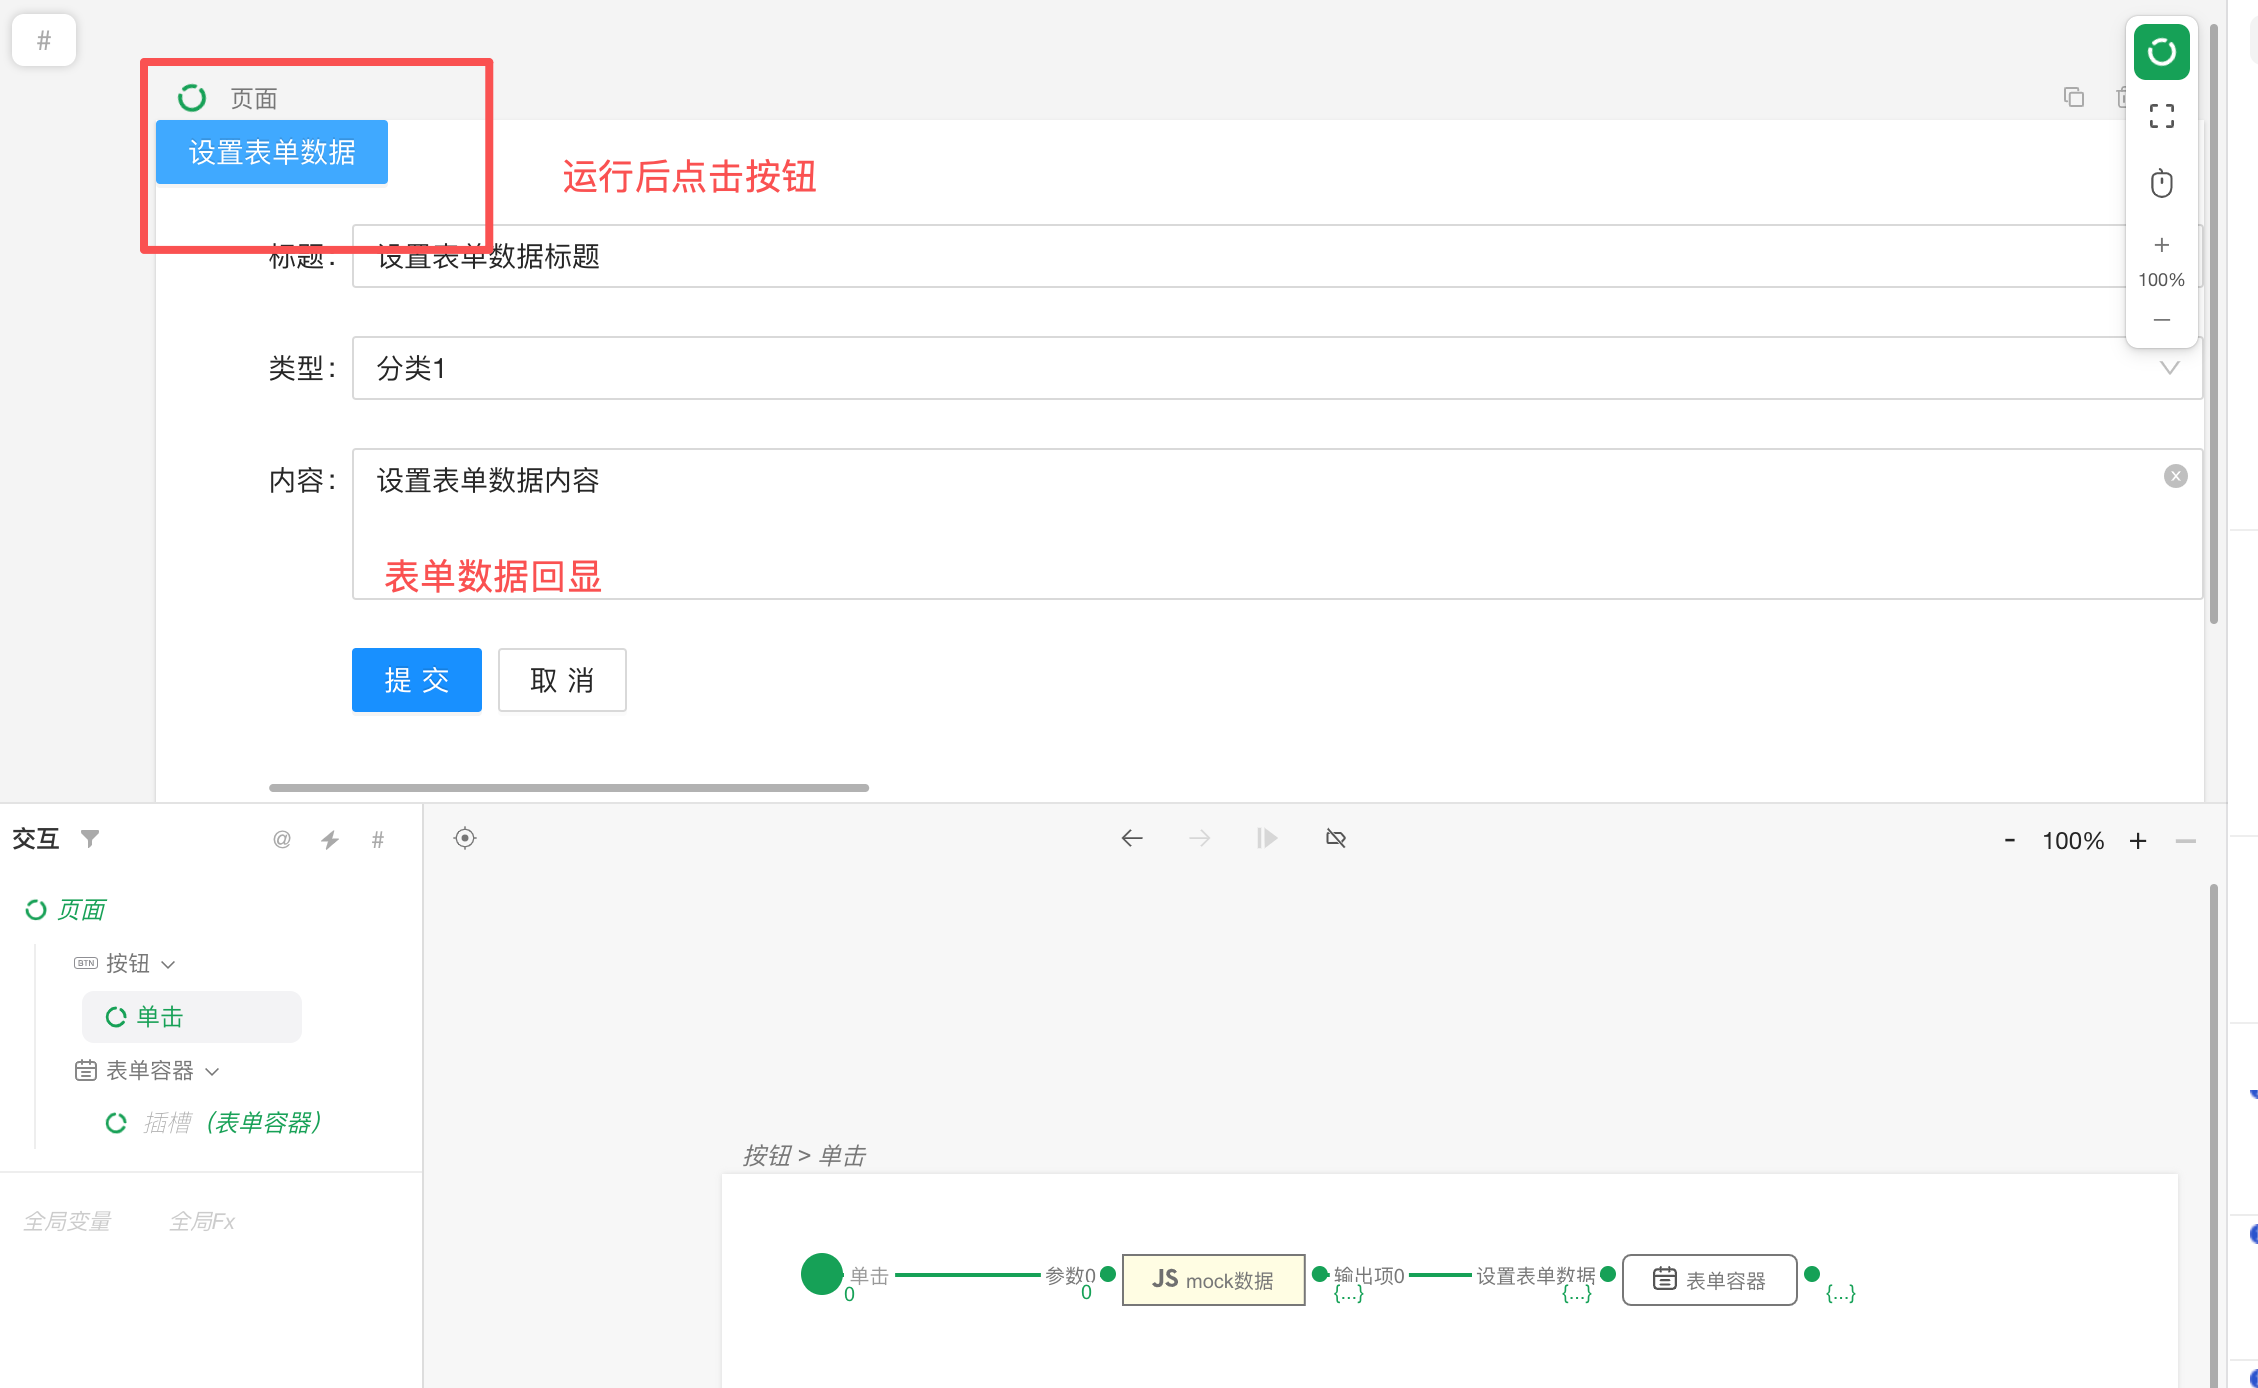The image size is (2258, 1388).
Task: Select the 单击 event in tree
Action: tap(160, 1017)
